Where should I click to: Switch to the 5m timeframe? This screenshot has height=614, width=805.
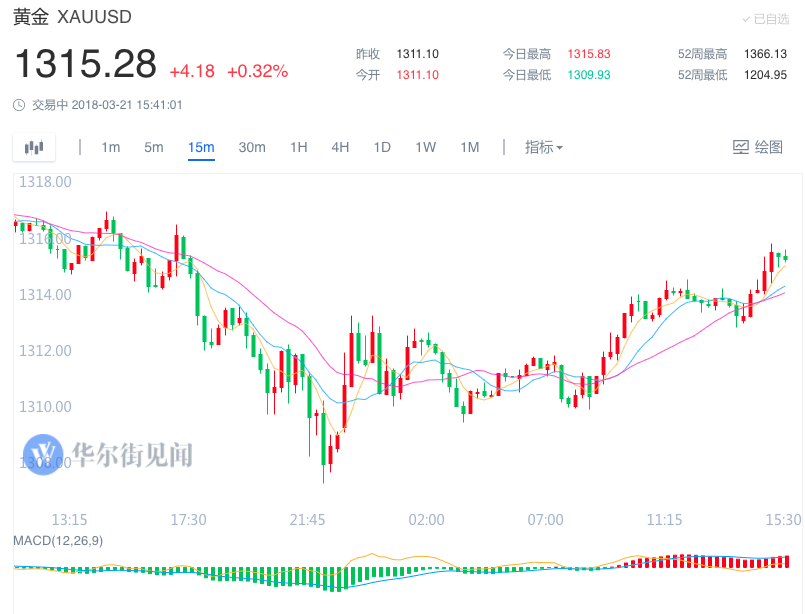pyautogui.click(x=154, y=147)
